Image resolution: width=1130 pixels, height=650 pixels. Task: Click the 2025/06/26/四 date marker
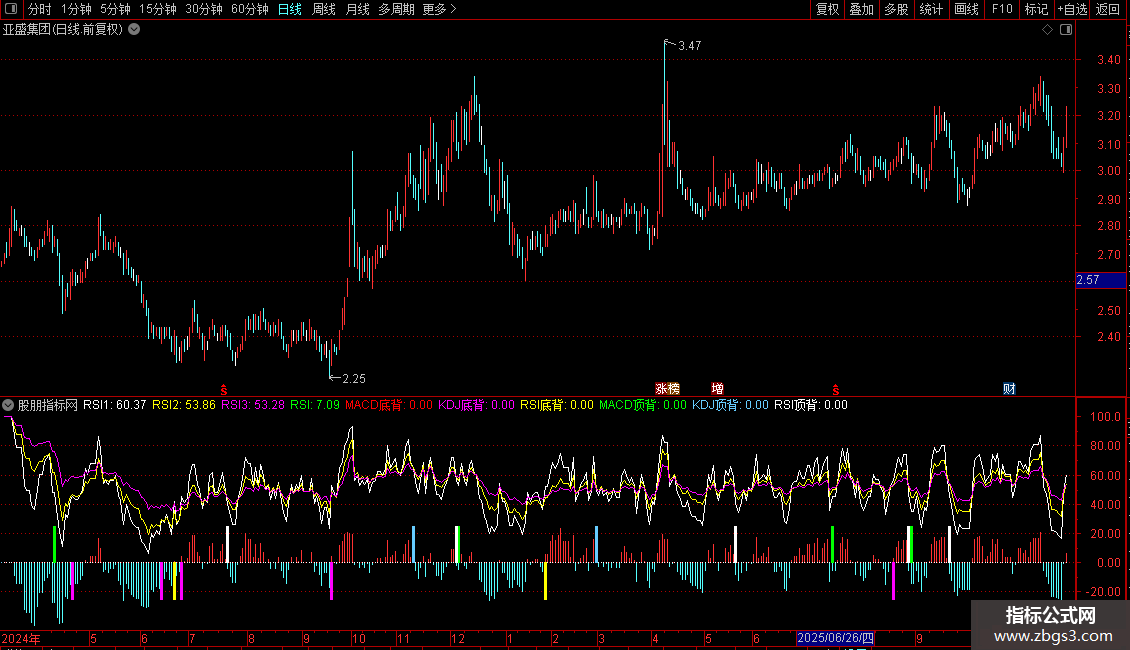tap(835, 638)
